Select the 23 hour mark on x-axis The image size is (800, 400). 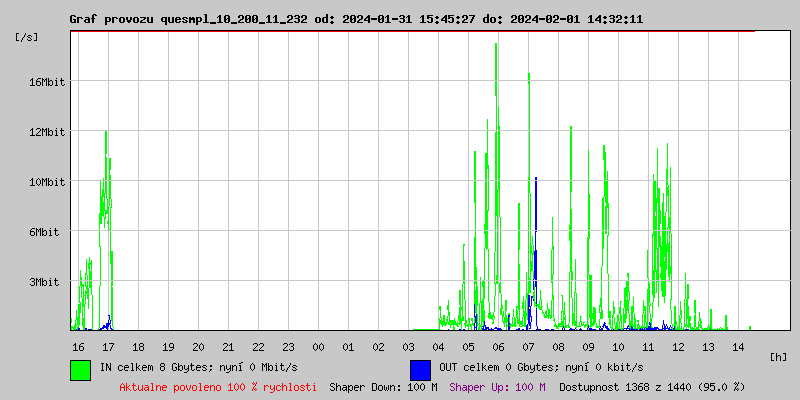(x=288, y=346)
